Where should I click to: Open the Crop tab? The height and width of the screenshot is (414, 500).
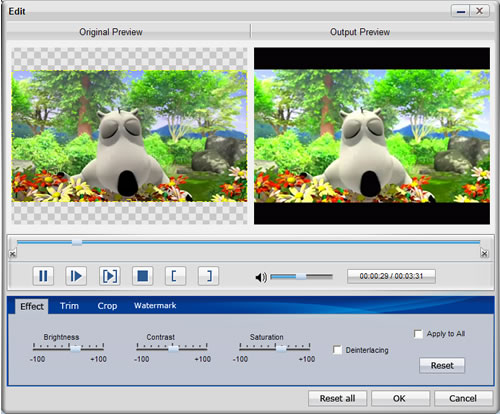107,306
